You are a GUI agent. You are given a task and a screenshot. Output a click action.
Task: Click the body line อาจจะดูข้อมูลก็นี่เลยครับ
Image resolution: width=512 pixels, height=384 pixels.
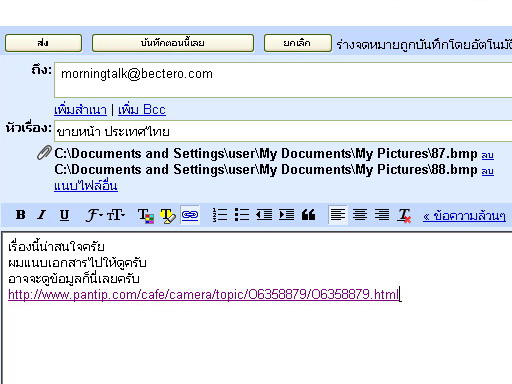click(x=74, y=279)
